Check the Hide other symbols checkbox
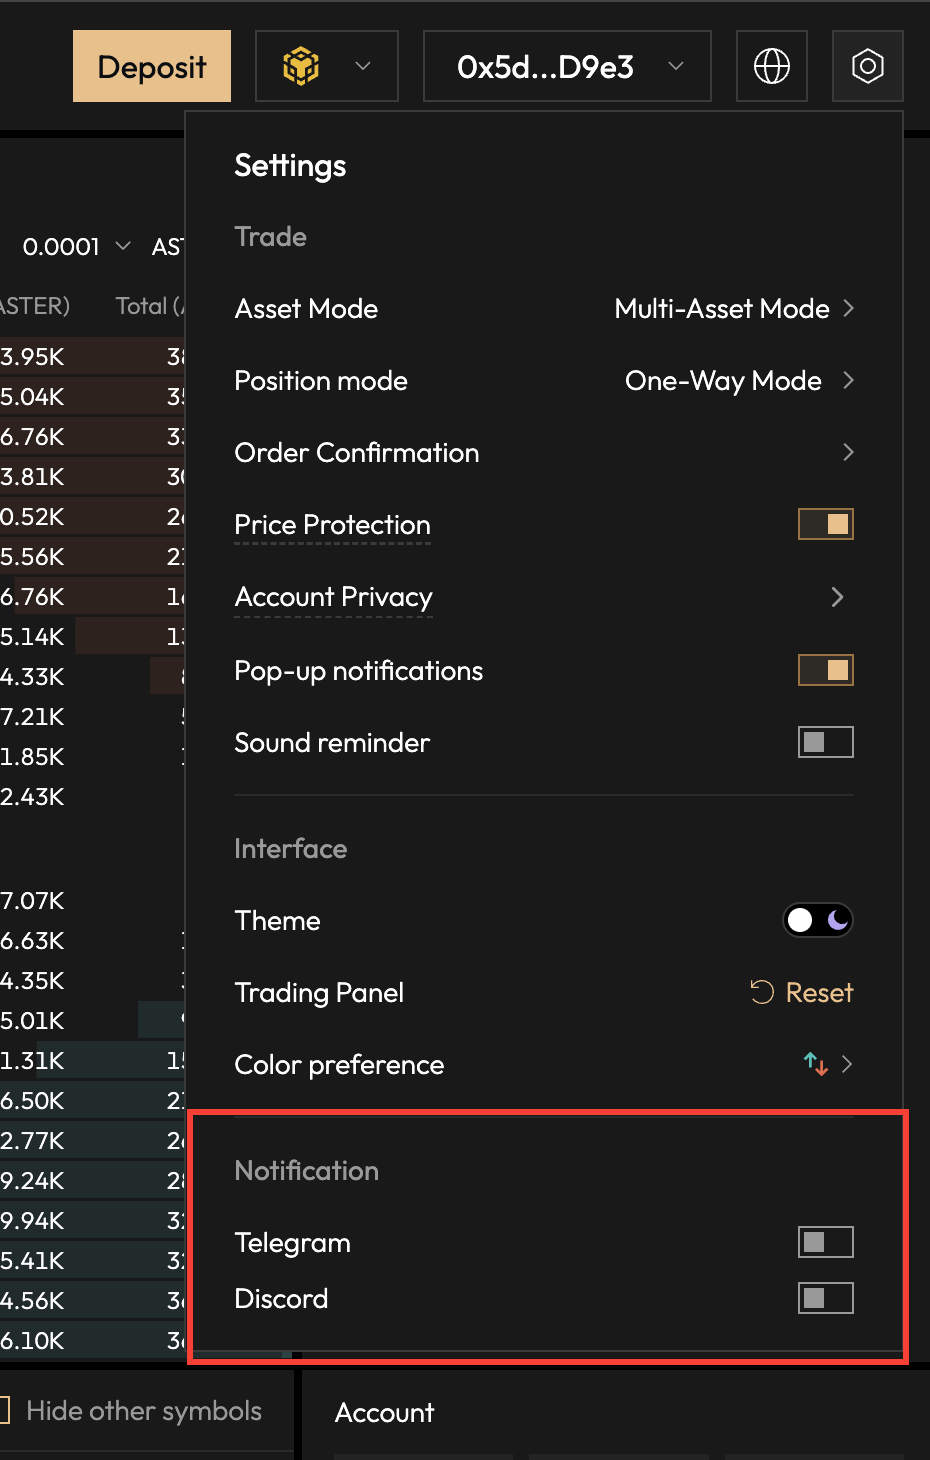930x1460 pixels. 4,1410
